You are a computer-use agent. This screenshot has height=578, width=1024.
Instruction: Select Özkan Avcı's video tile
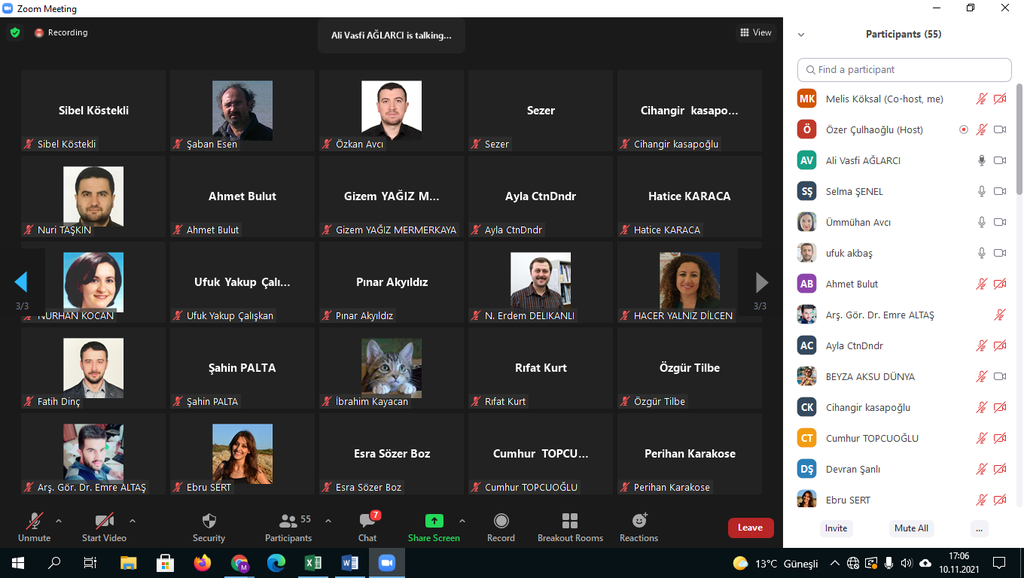[391, 110]
